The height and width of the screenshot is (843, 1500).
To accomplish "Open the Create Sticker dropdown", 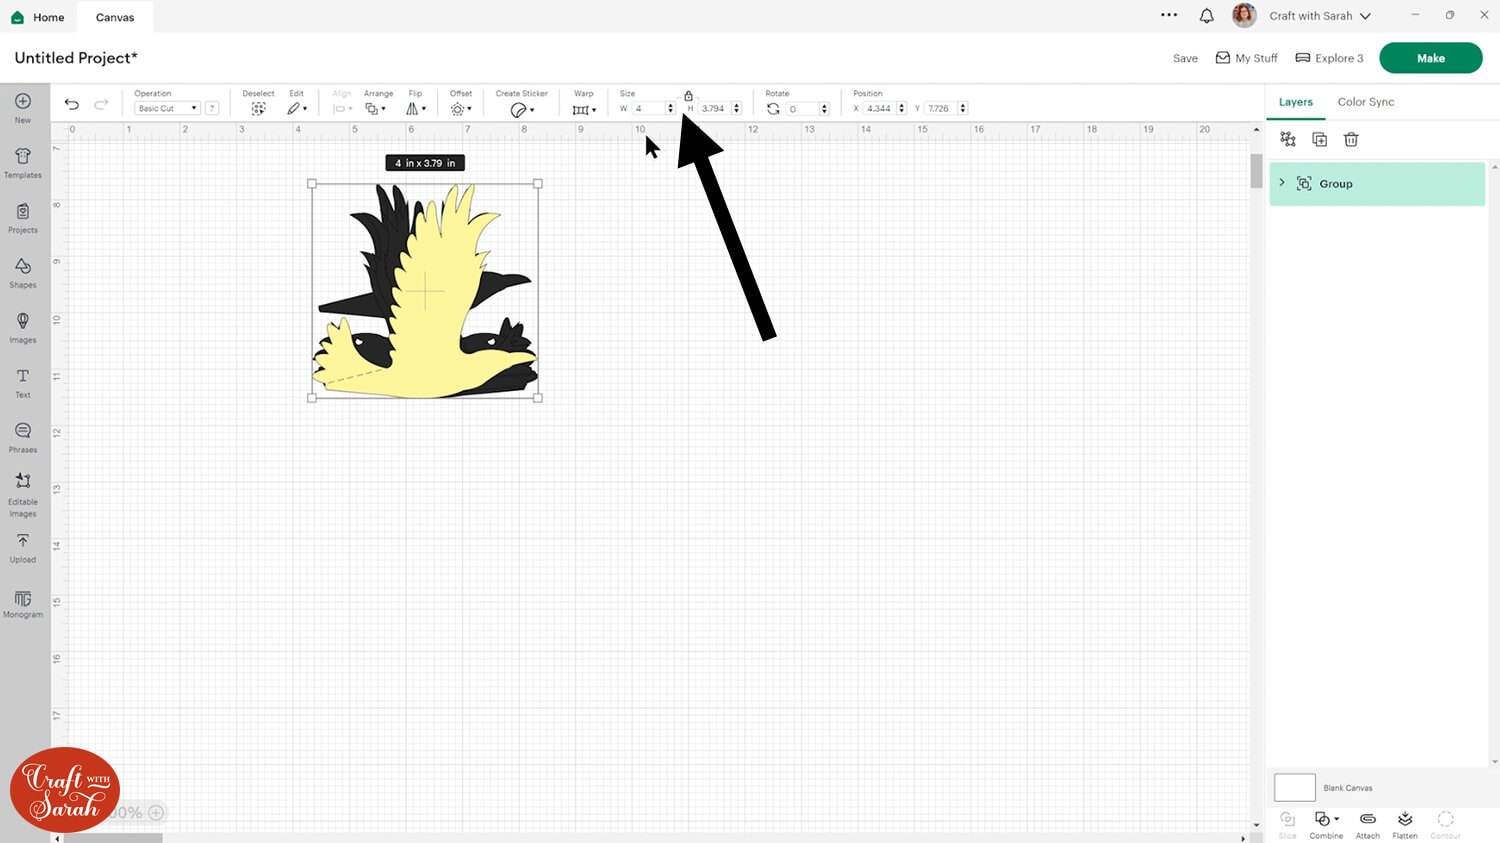I will click(522, 109).
